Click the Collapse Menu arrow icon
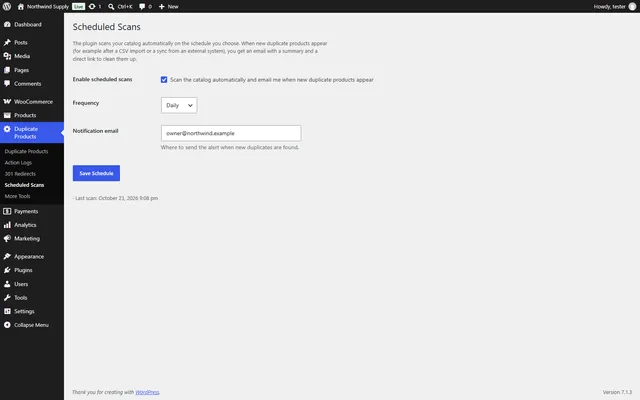Viewport: 640px width, 400px height. click(x=7, y=325)
